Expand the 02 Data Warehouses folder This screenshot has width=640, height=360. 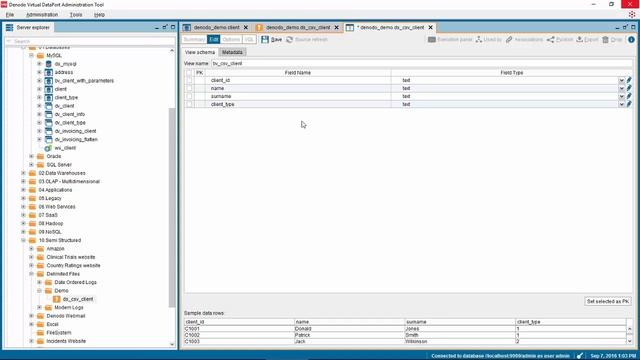(x=23, y=173)
